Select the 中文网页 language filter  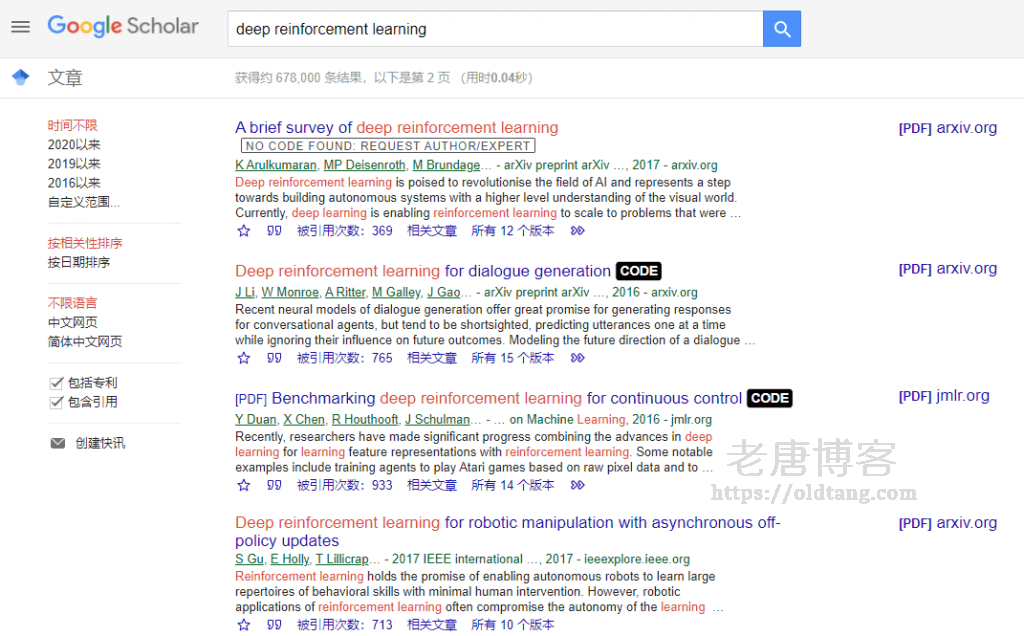click(x=74, y=321)
